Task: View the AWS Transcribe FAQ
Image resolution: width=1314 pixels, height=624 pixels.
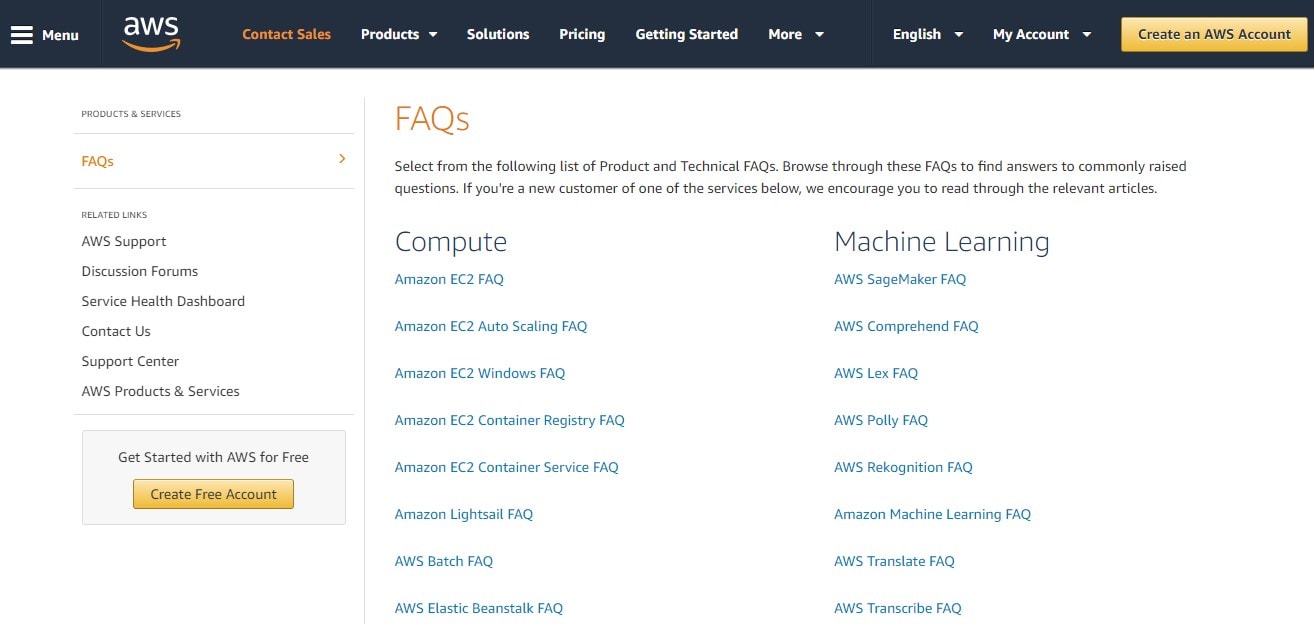Action: point(897,608)
